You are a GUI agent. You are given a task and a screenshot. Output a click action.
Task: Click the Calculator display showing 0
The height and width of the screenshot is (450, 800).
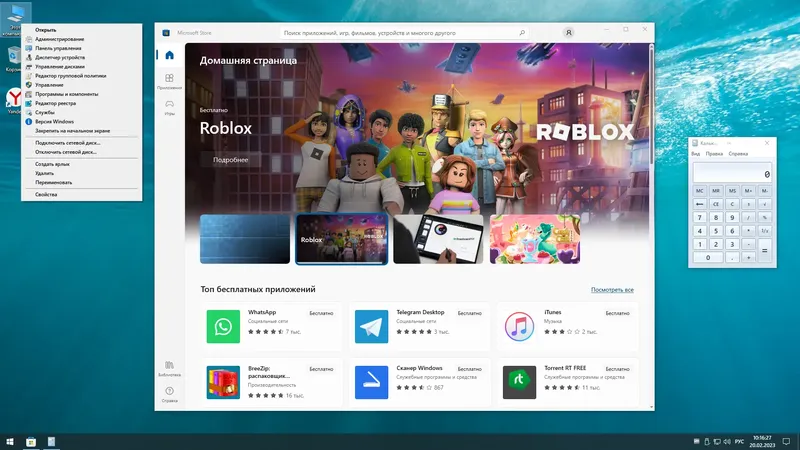(x=732, y=173)
